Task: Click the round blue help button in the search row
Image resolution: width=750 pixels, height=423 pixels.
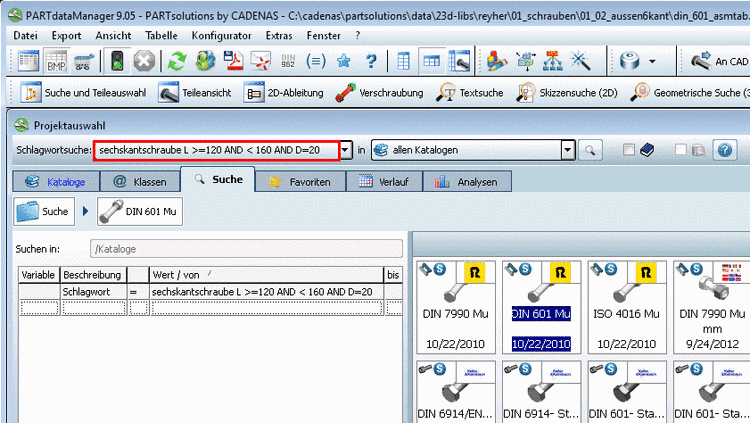Action: click(x=725, y=150)
